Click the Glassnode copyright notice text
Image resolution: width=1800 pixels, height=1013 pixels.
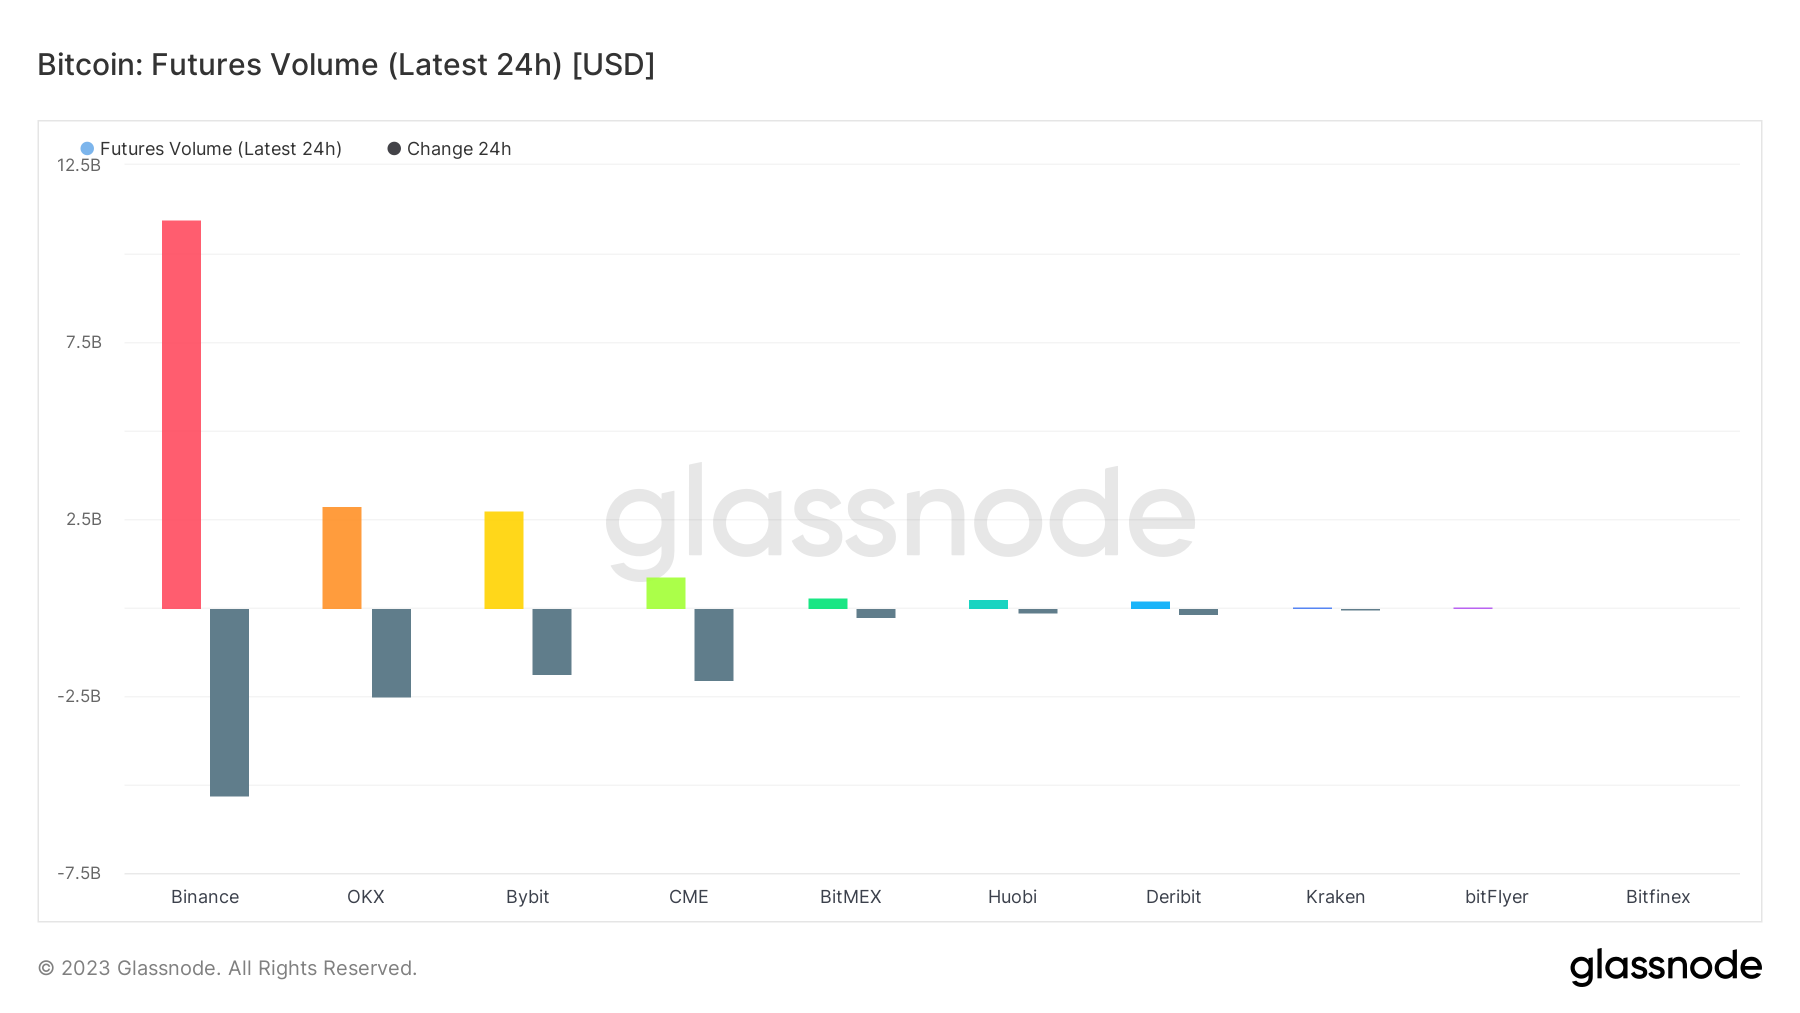(x=227, y=968)
